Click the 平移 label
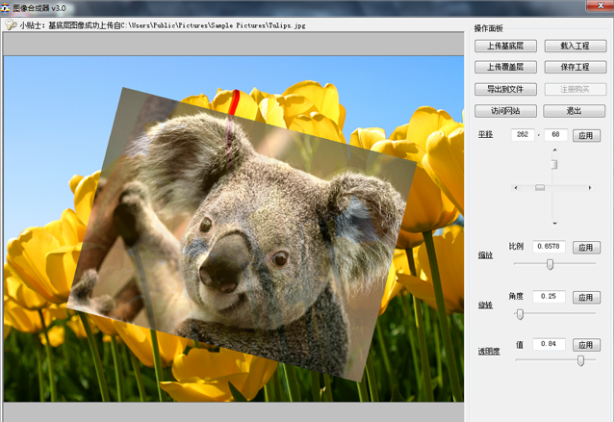 click(485, 135)
